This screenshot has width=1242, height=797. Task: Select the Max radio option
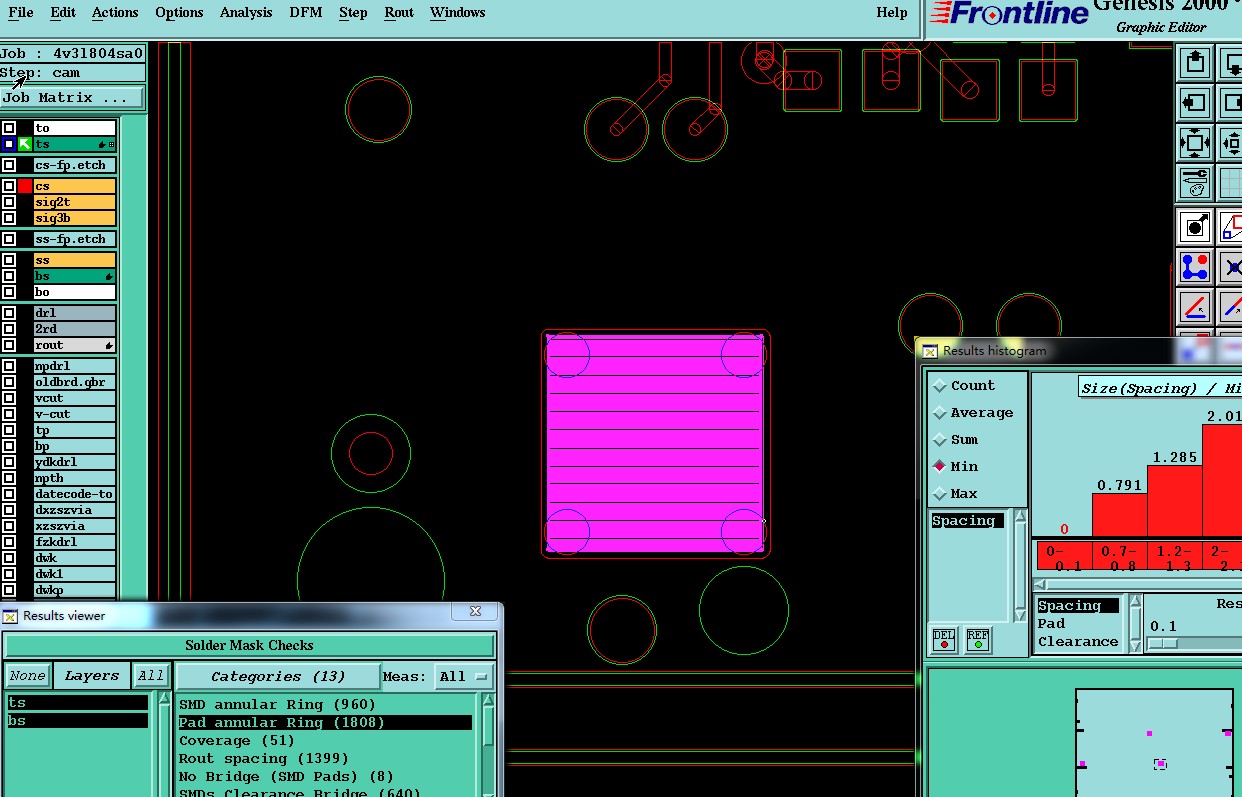(940, 494)
